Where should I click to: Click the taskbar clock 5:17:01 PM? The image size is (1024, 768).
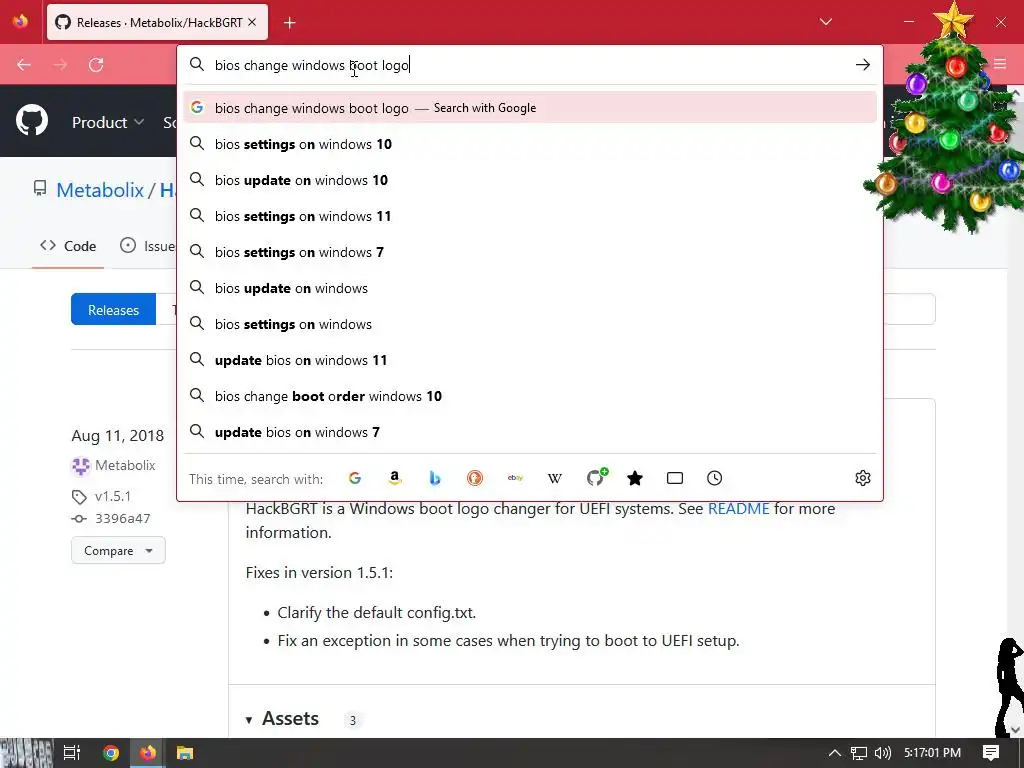point(932,753)
